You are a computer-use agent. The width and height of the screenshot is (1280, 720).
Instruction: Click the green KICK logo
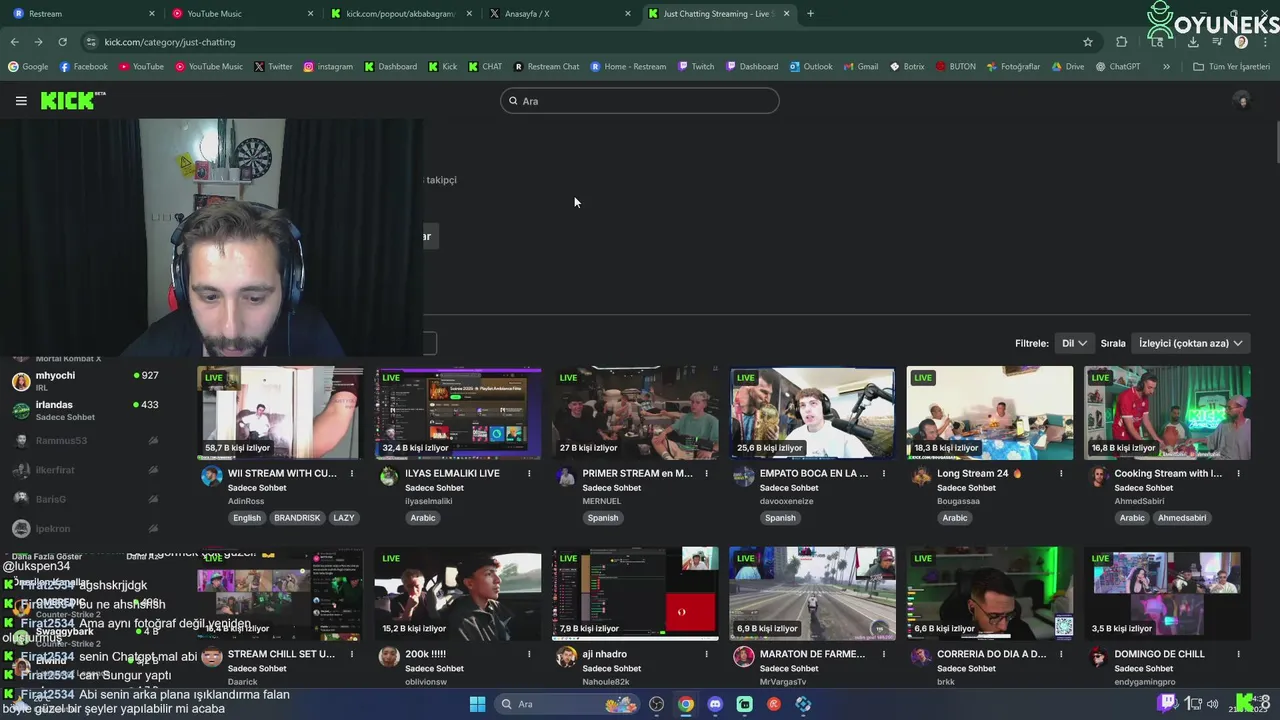[x=72, y=100]
